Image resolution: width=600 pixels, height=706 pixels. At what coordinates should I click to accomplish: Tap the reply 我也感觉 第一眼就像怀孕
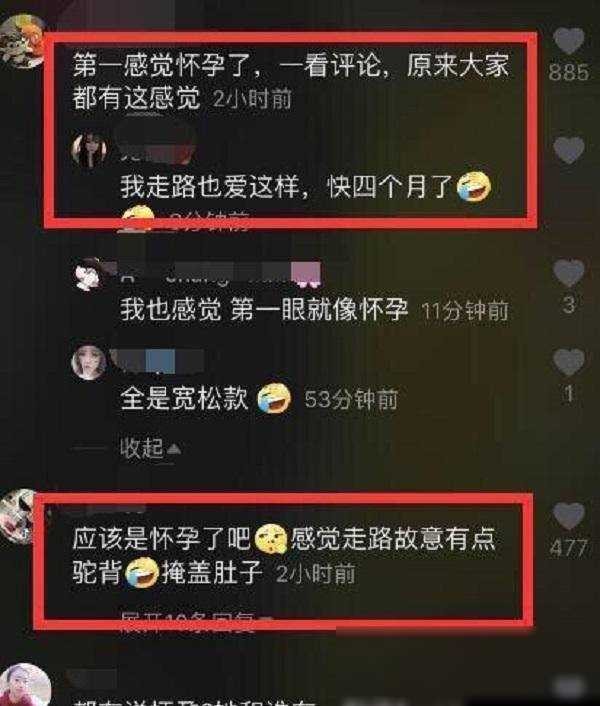[x=264, y=310]
